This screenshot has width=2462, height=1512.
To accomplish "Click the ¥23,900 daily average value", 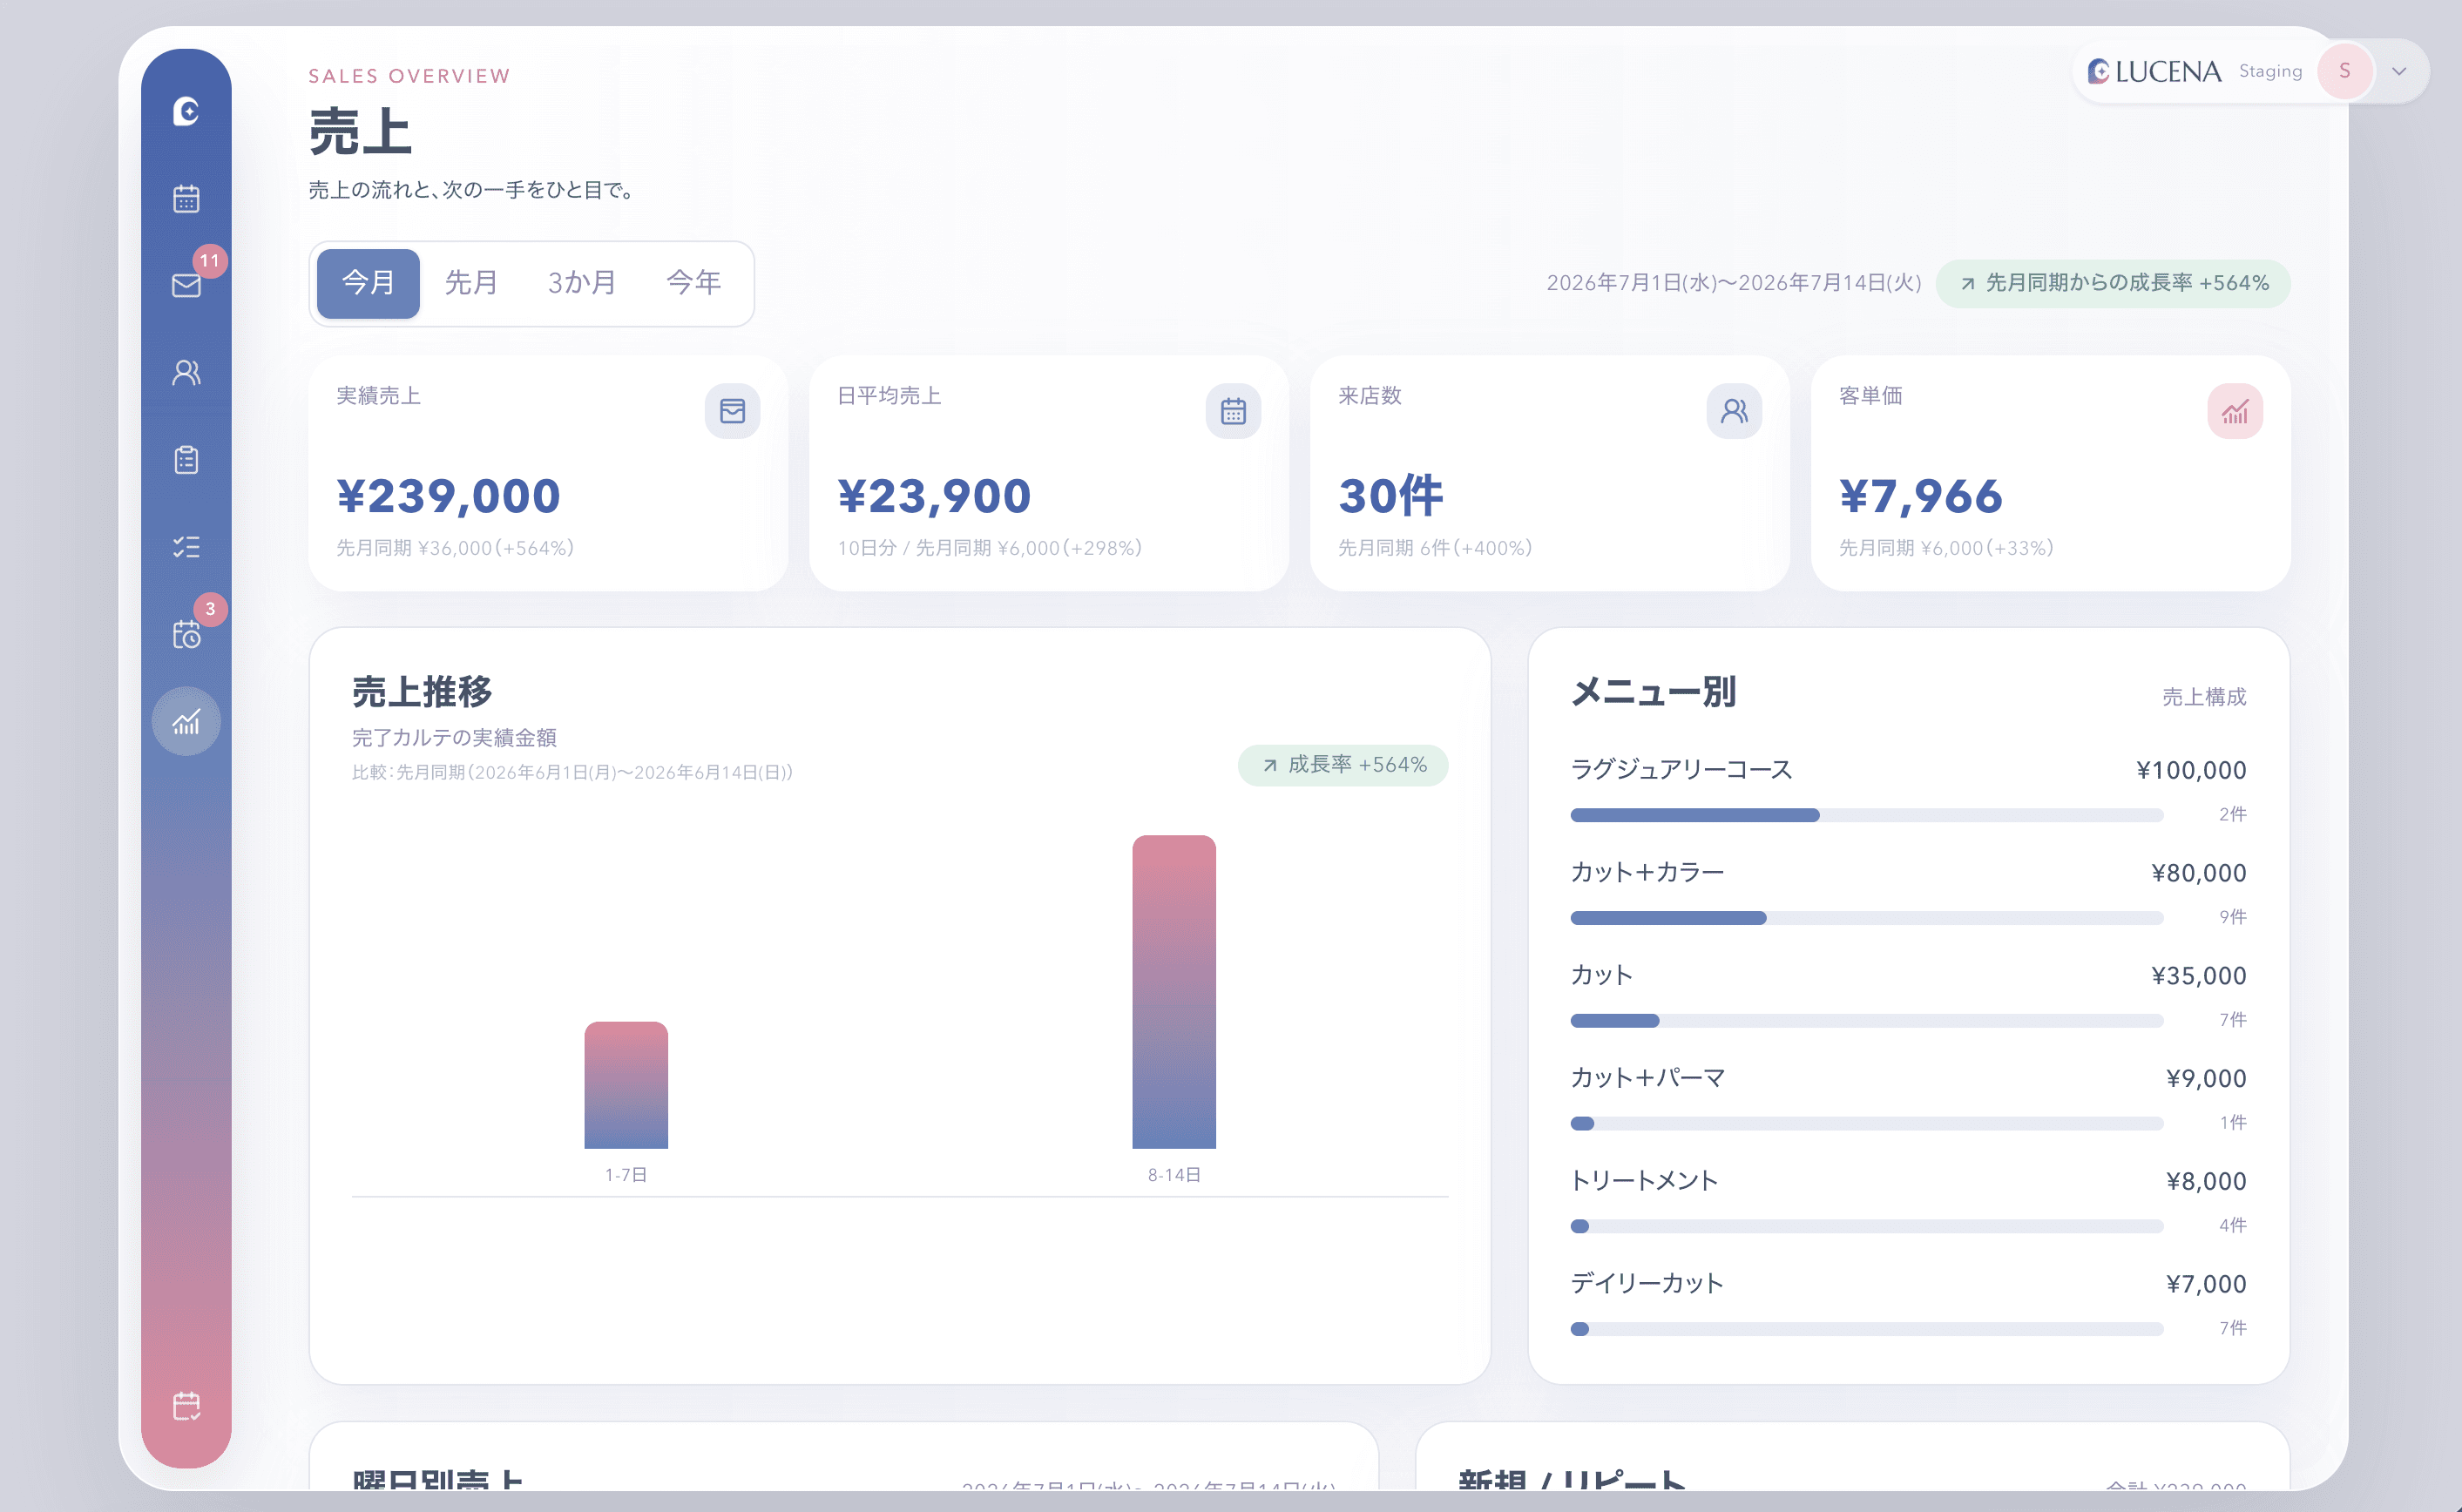I will click(934, 496).
